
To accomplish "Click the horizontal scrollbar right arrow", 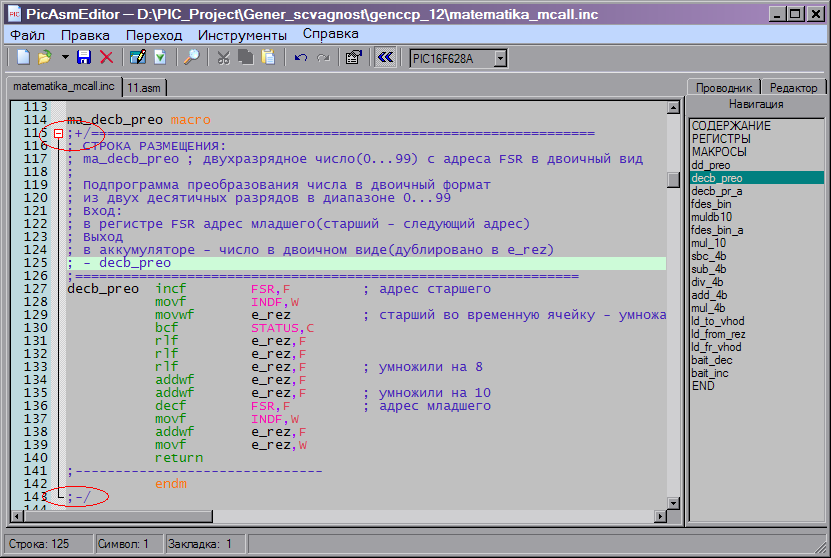I will tap(660, 516).
